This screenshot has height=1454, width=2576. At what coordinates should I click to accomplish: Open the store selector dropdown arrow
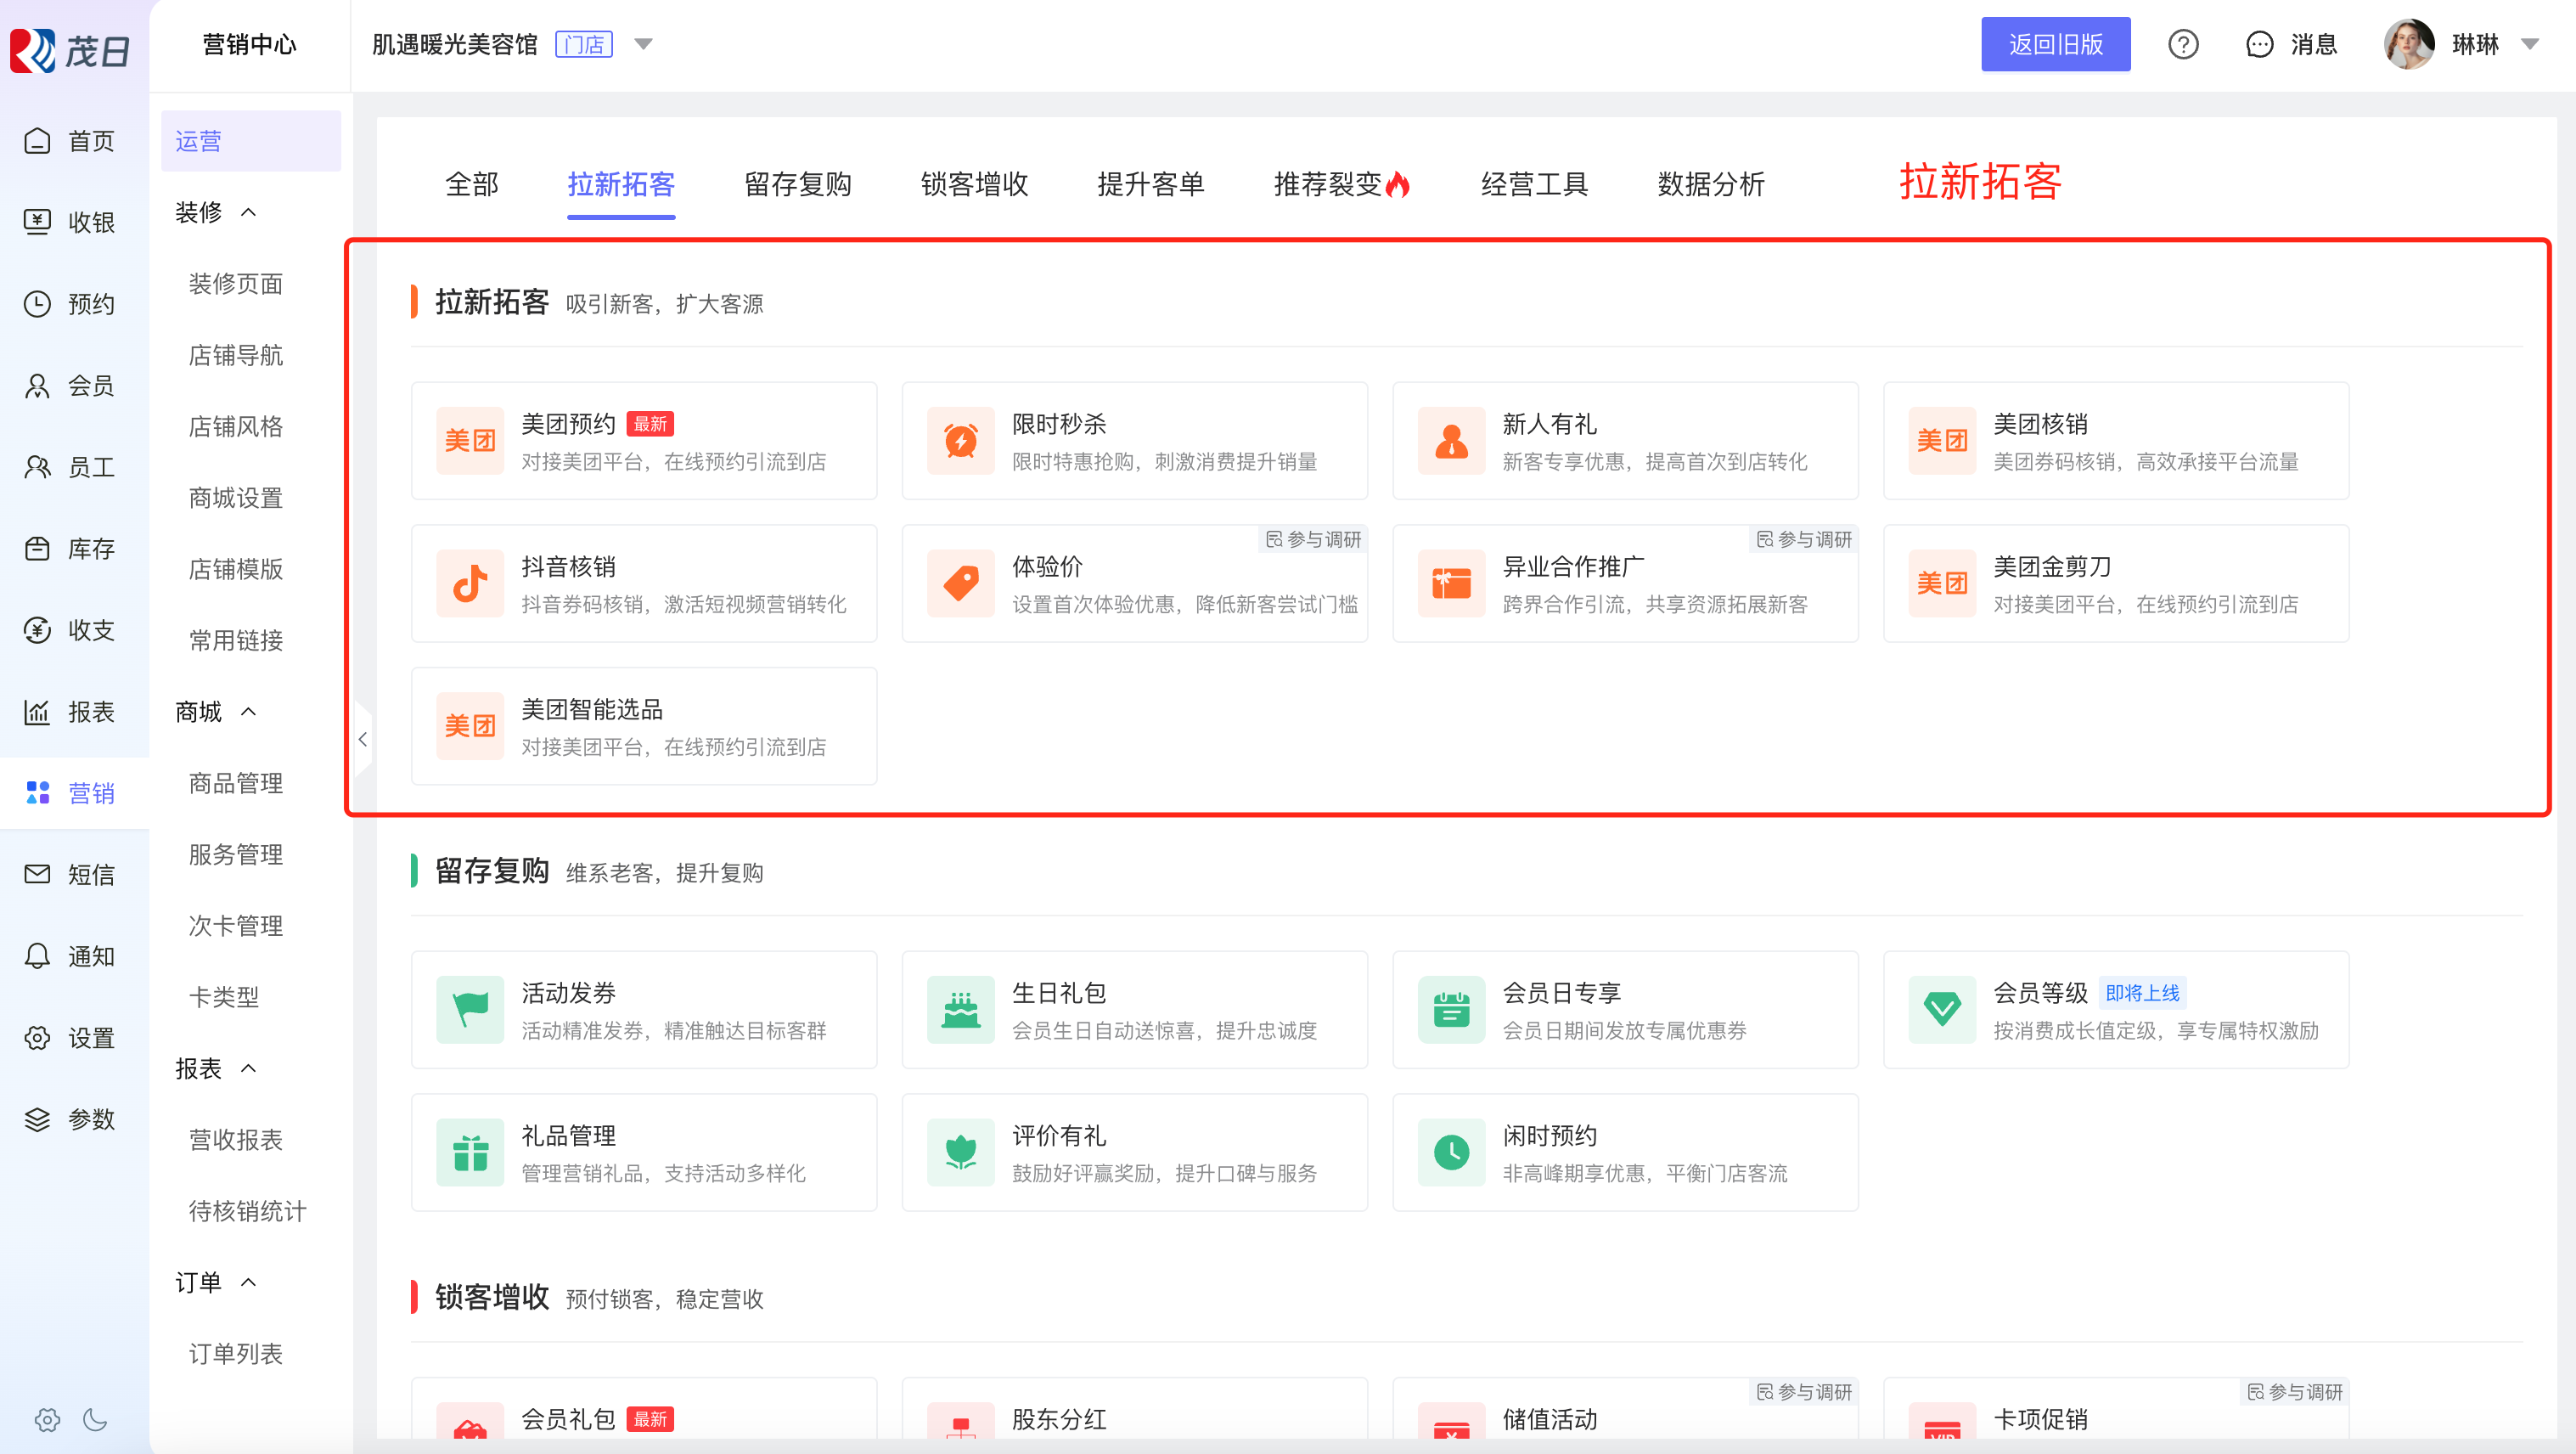pyautogui.click(x=644, y=44)
